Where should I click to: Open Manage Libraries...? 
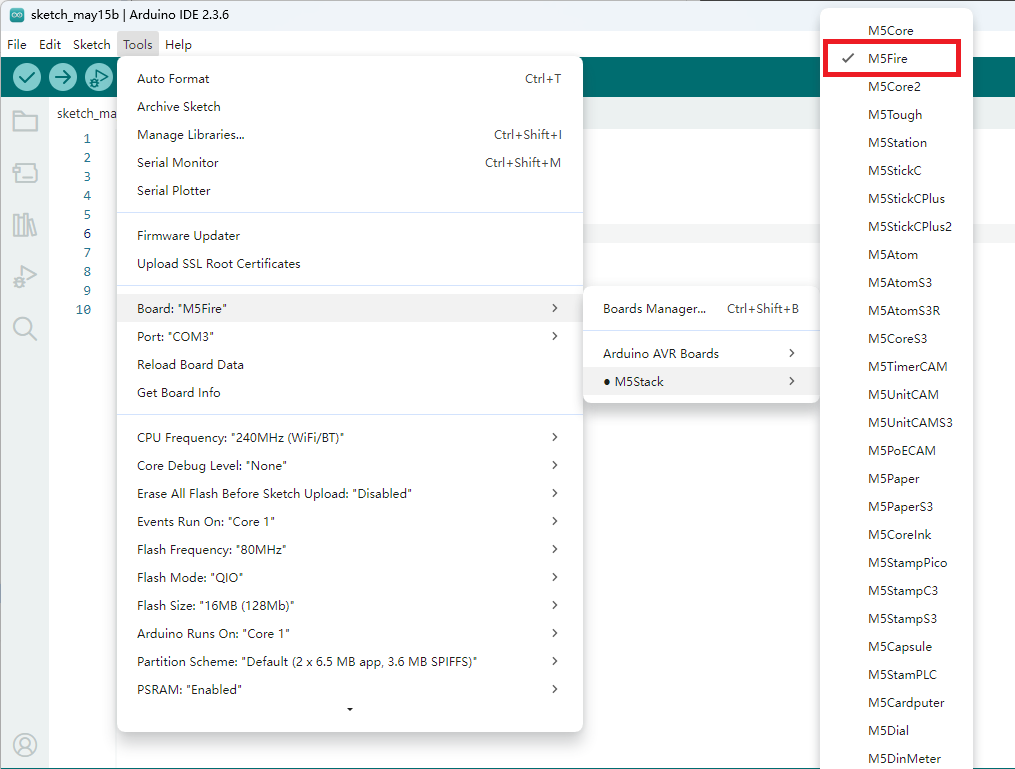click(350, 135)
